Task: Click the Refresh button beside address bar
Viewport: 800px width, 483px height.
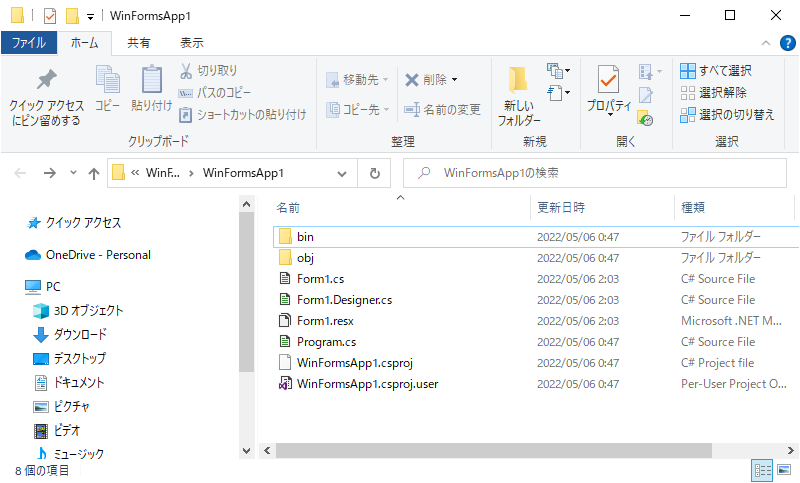Action: [374, 173]
